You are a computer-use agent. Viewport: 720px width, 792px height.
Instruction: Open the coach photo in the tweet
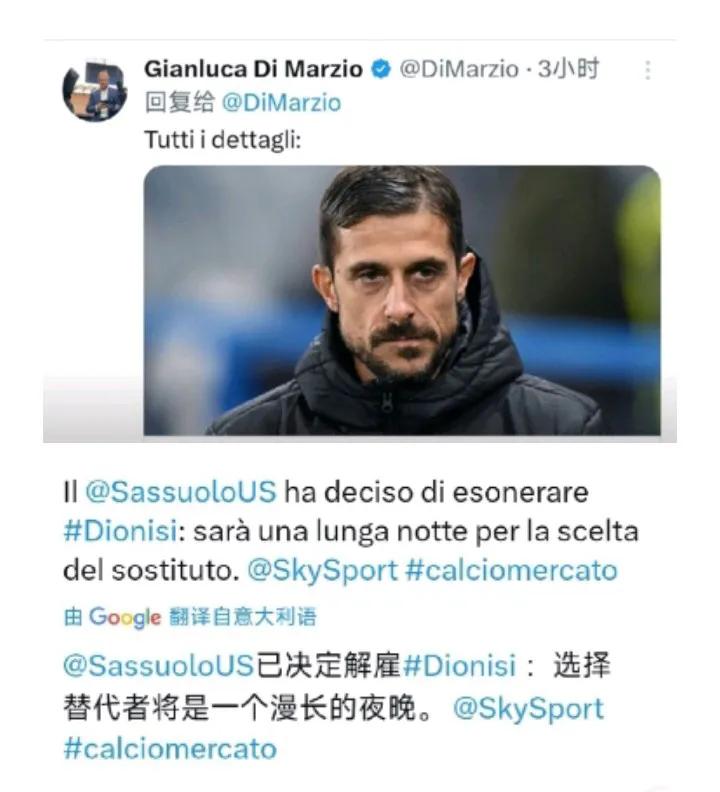402,301
